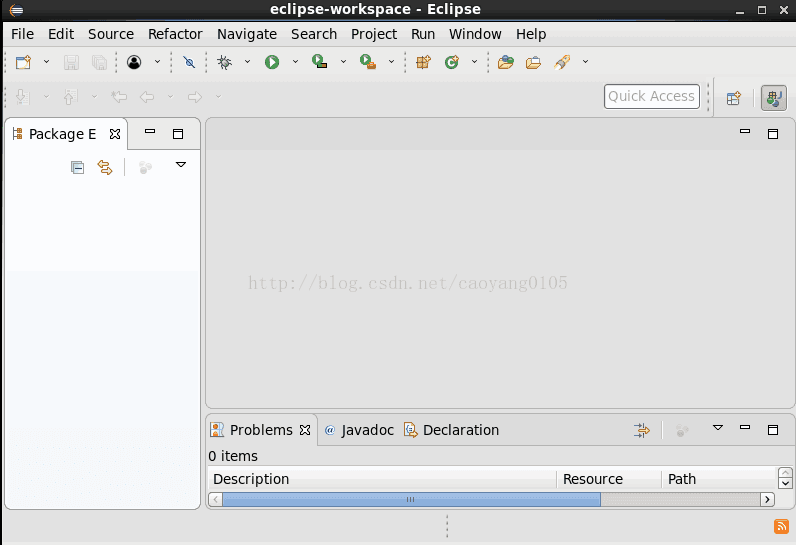Click the New Java Package icon
Viewport: 796px width, 545px height.
click(x=423, y=62)
